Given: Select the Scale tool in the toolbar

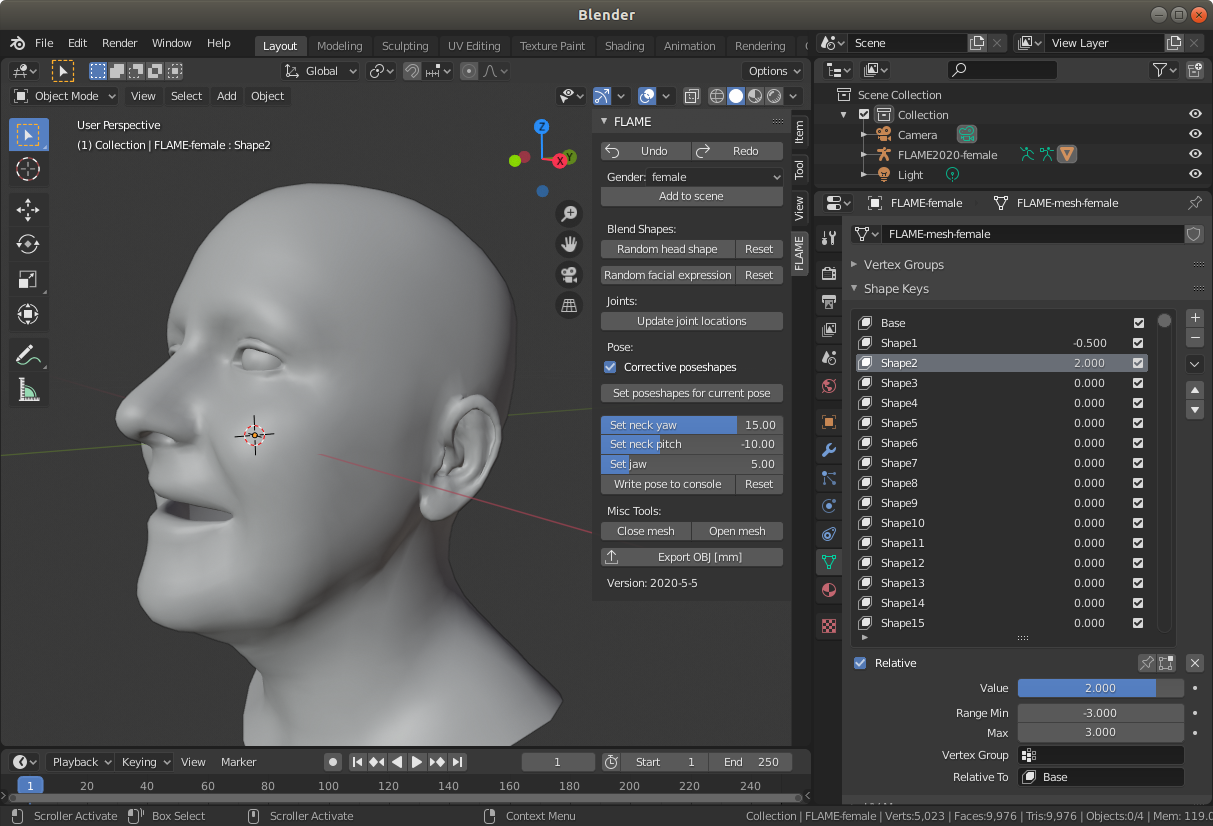Looking at the screenshot, I should [28, 280].
